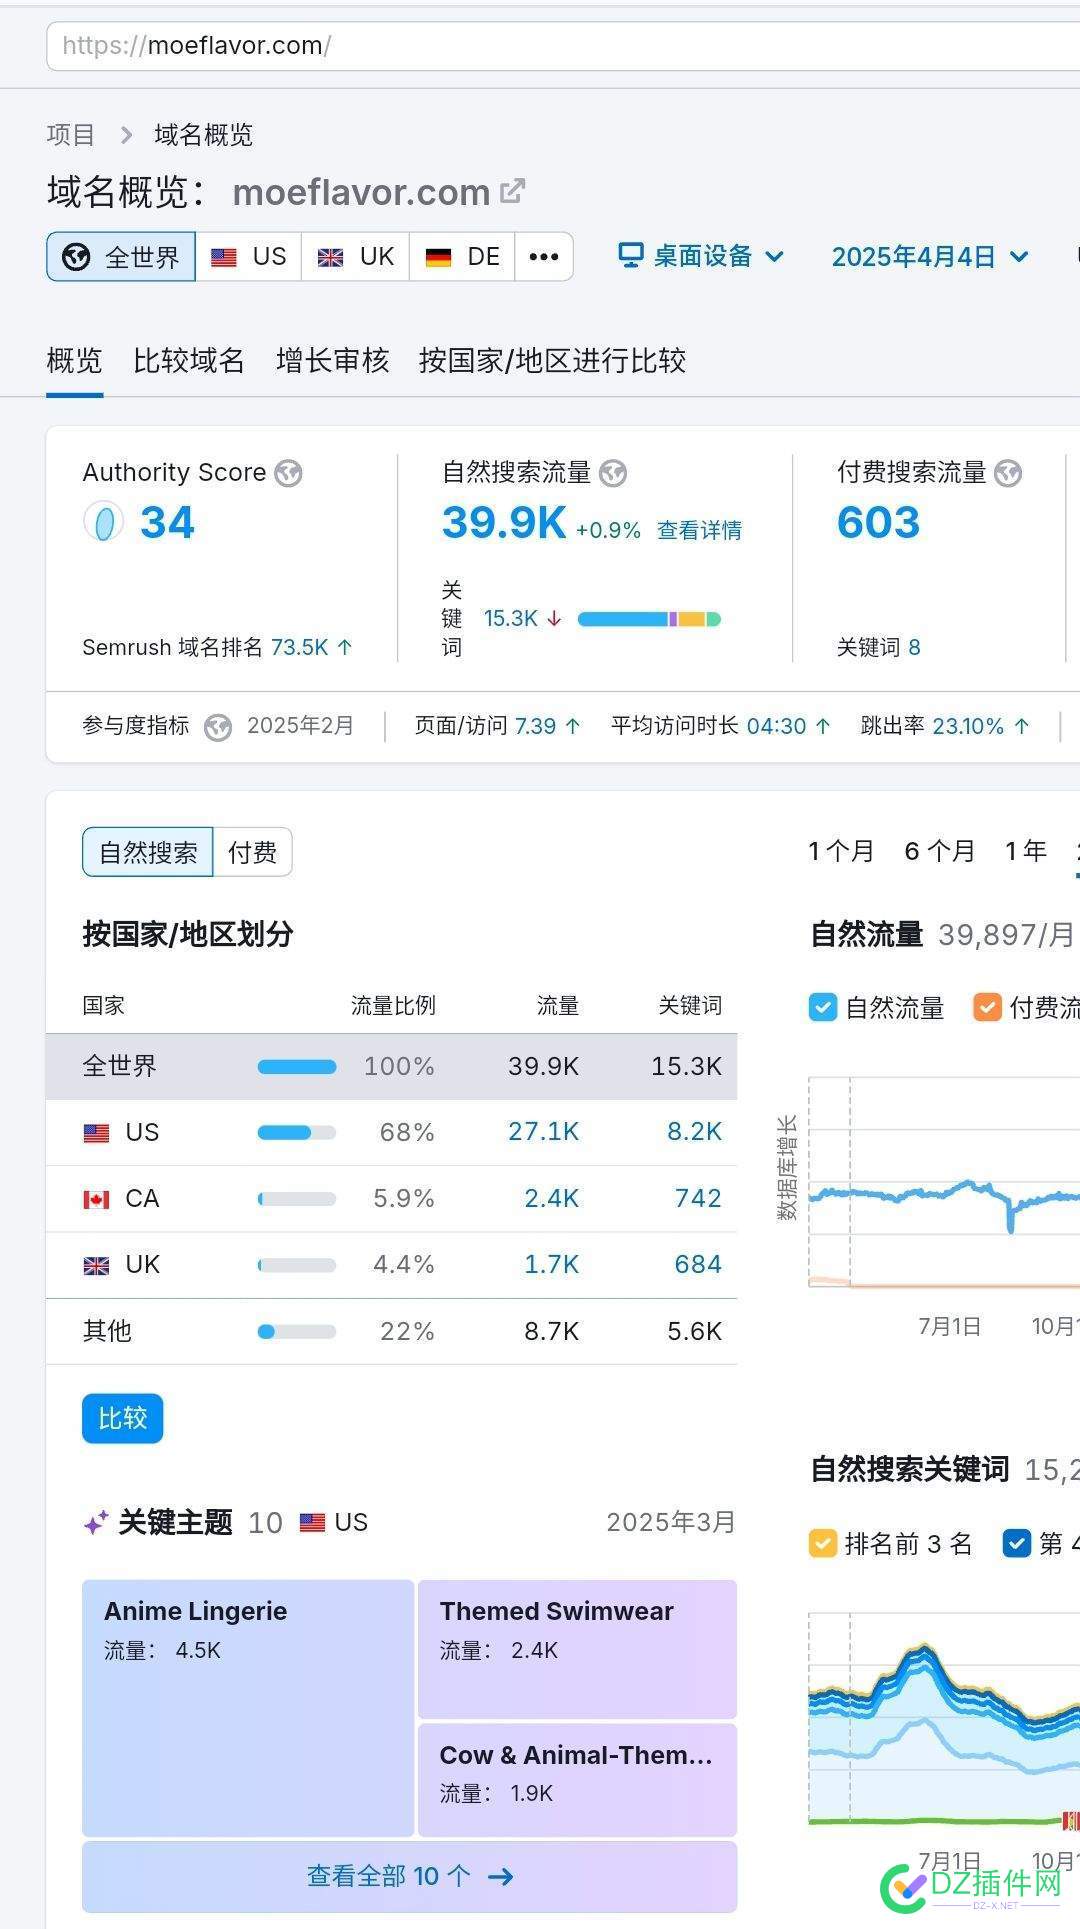Go to 项目 breadcrumb
This screenshot has height=1929, width=1080.
(x=71, y=135)
